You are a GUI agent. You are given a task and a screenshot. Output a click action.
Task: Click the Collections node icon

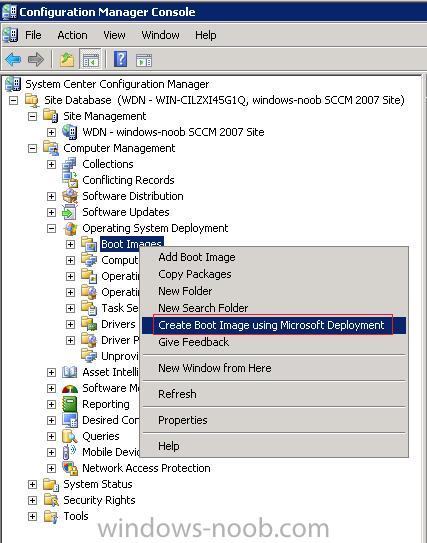69,164
